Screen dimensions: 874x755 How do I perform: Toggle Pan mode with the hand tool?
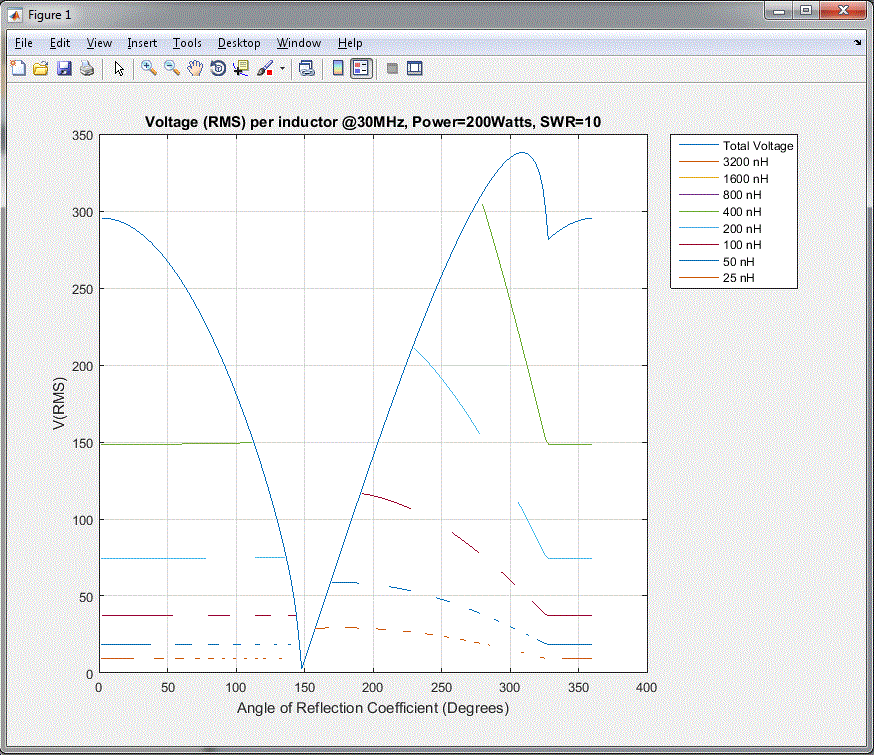pyautogui.click(x=196, y=68)
